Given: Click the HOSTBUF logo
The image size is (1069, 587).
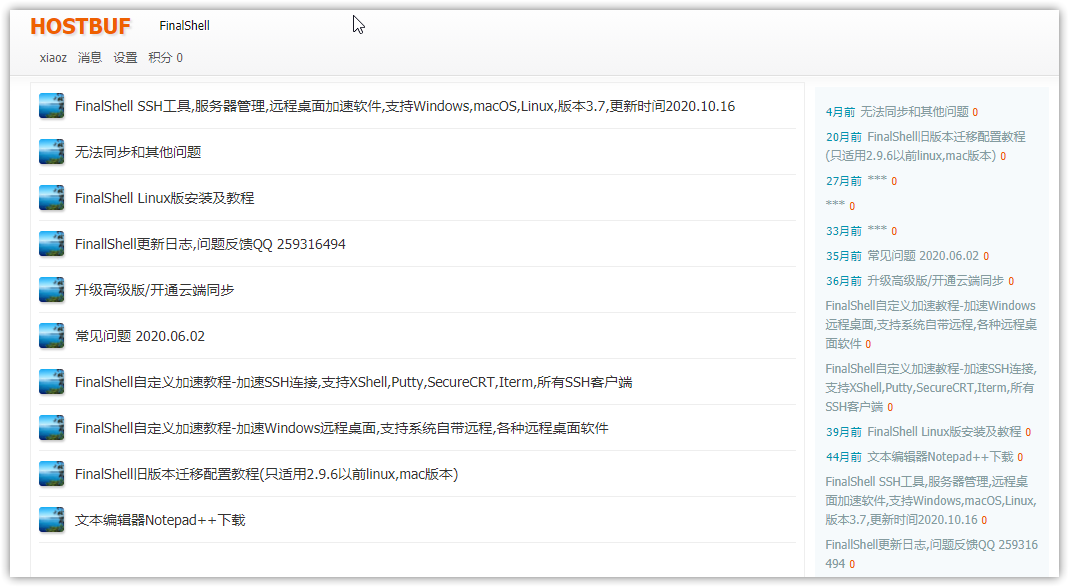Looking at the screenshot, I should point(80,27).
